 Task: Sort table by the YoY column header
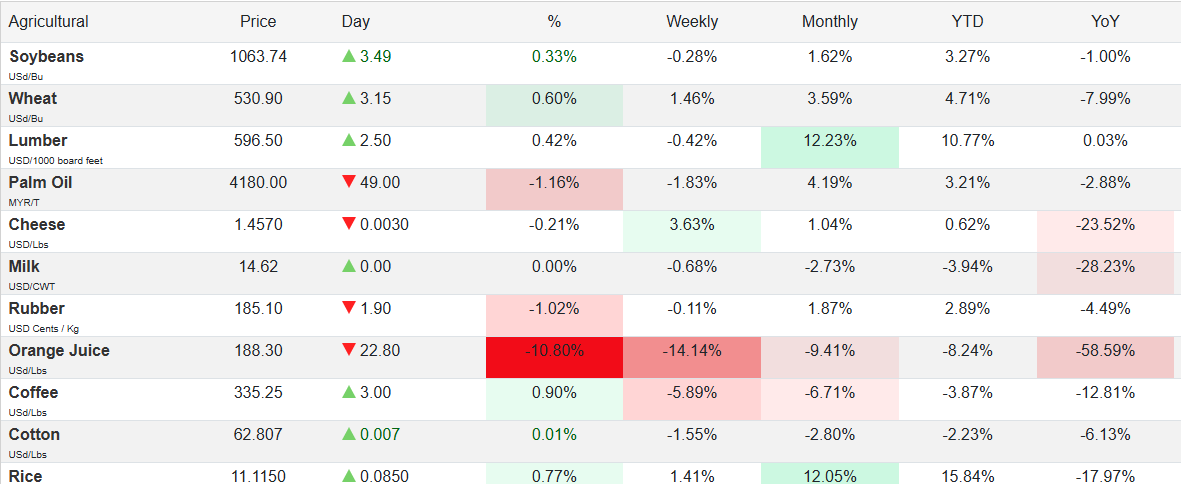pyautogui.click(x=1105, y=21)
